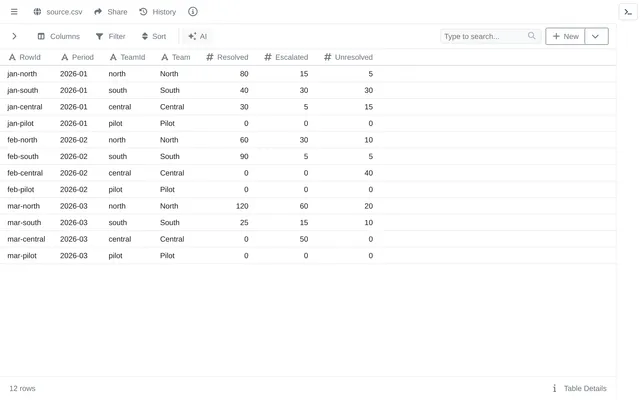Image resolution: width=640 pixels, height=400 pixels.
Task: Select the Unresolved column header label
Action: click(353, 57)
